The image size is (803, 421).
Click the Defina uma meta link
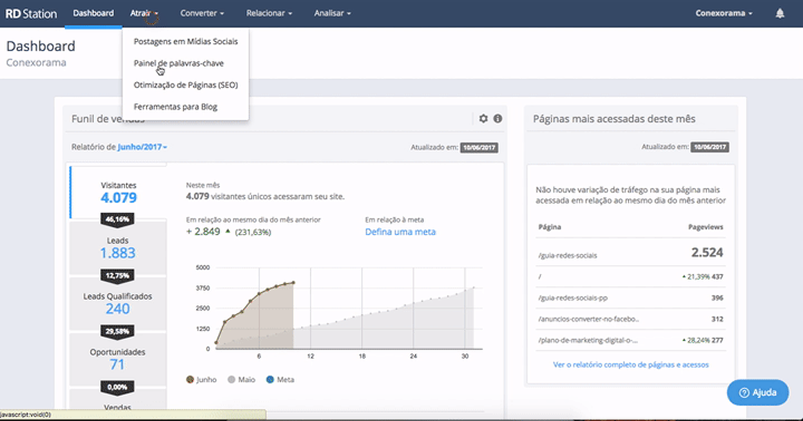[x=400, y=232]
